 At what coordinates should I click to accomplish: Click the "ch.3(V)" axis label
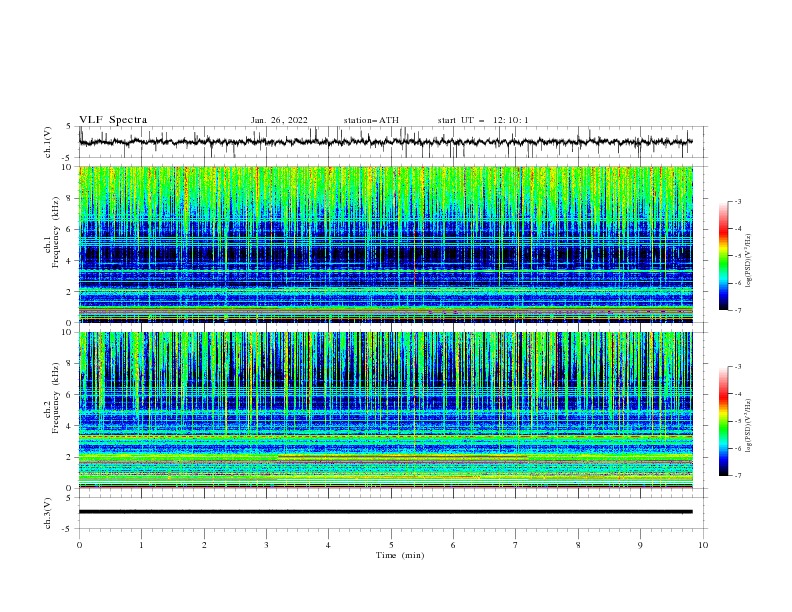pyautogui.click(x=48, y=513)
